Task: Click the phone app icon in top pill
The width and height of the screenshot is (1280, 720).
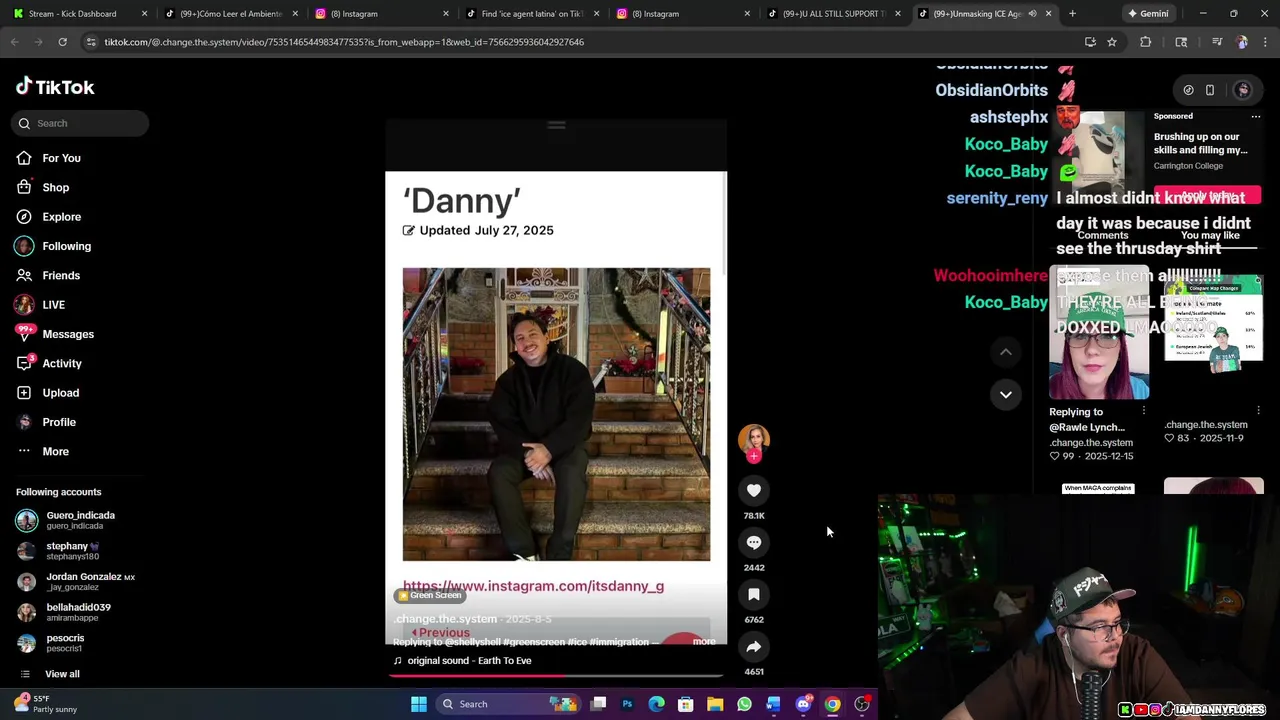Action: (1210, 90)
